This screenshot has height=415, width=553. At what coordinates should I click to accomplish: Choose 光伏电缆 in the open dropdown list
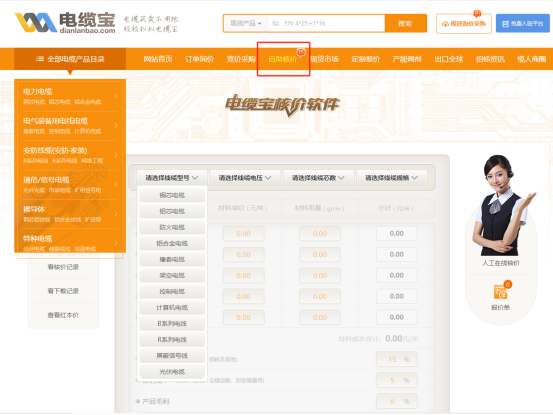pos(172,372)
